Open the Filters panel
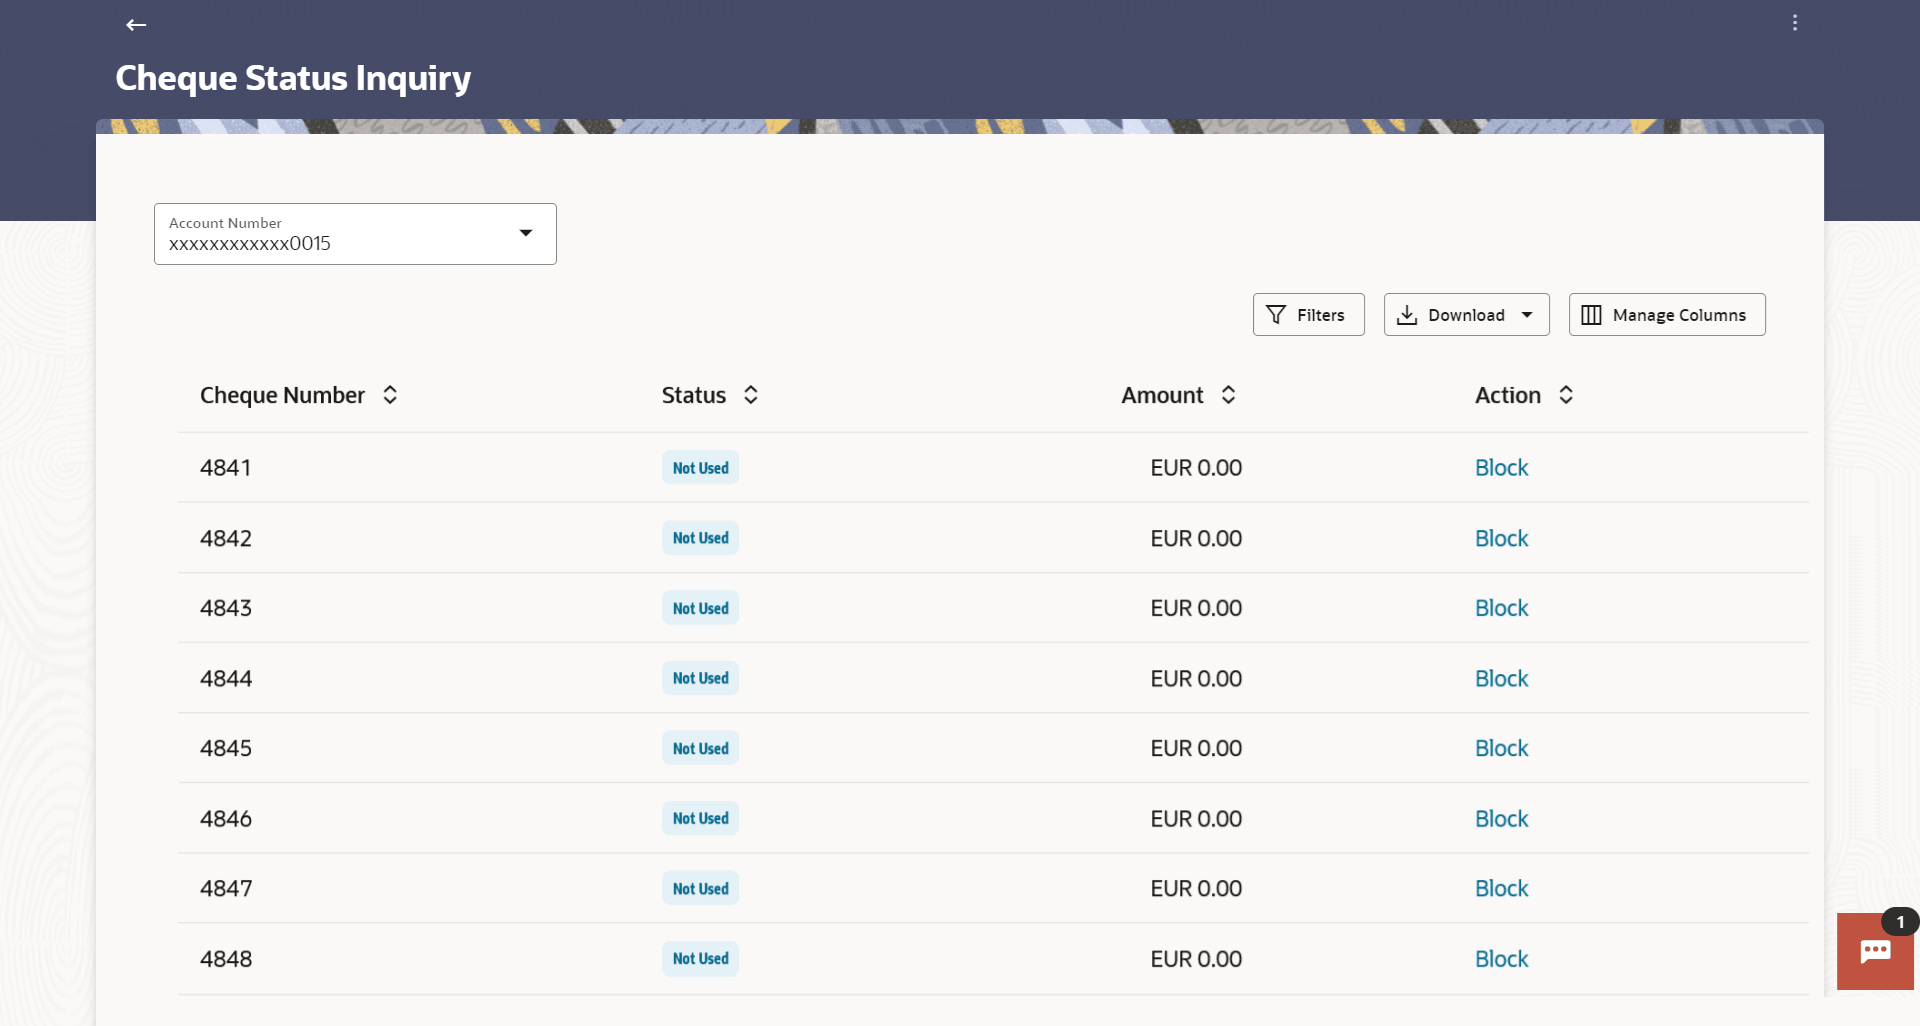 [1308, 315]
